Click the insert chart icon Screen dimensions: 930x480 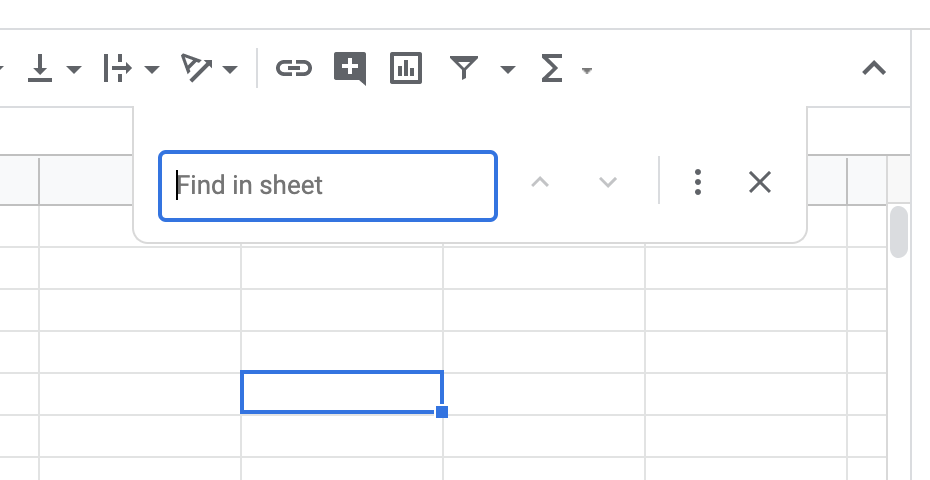(405, 69)
